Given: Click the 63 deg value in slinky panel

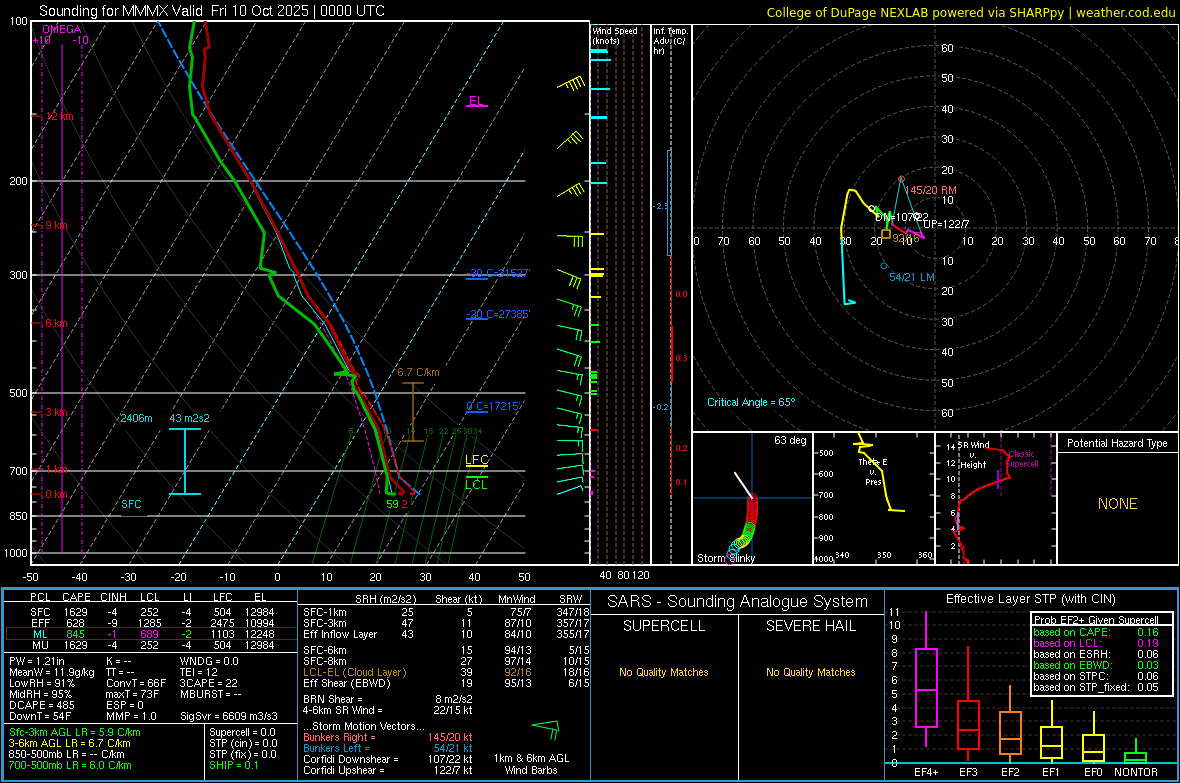Looking at the screenshot, I should click(x=789, y=440).
